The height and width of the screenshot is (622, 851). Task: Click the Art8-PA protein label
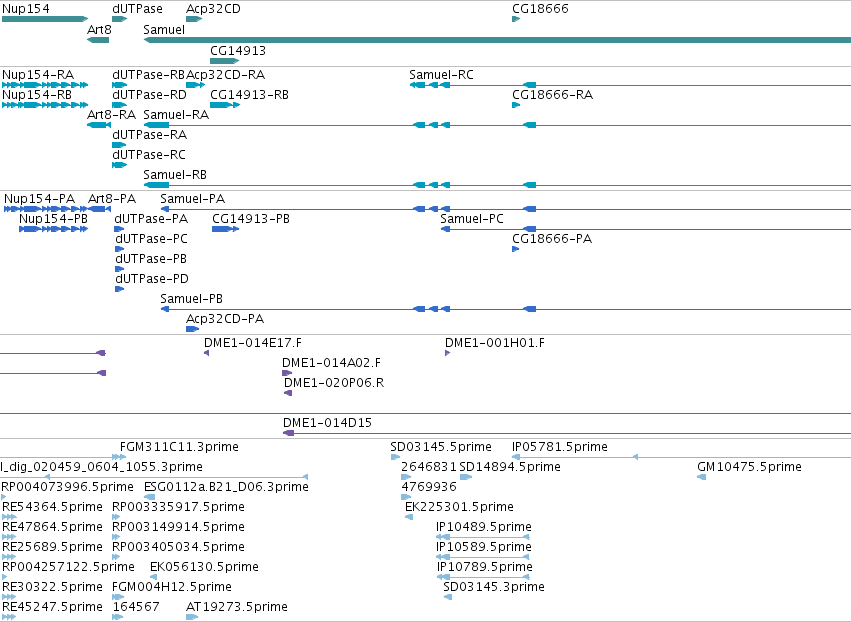pos(112,199)
